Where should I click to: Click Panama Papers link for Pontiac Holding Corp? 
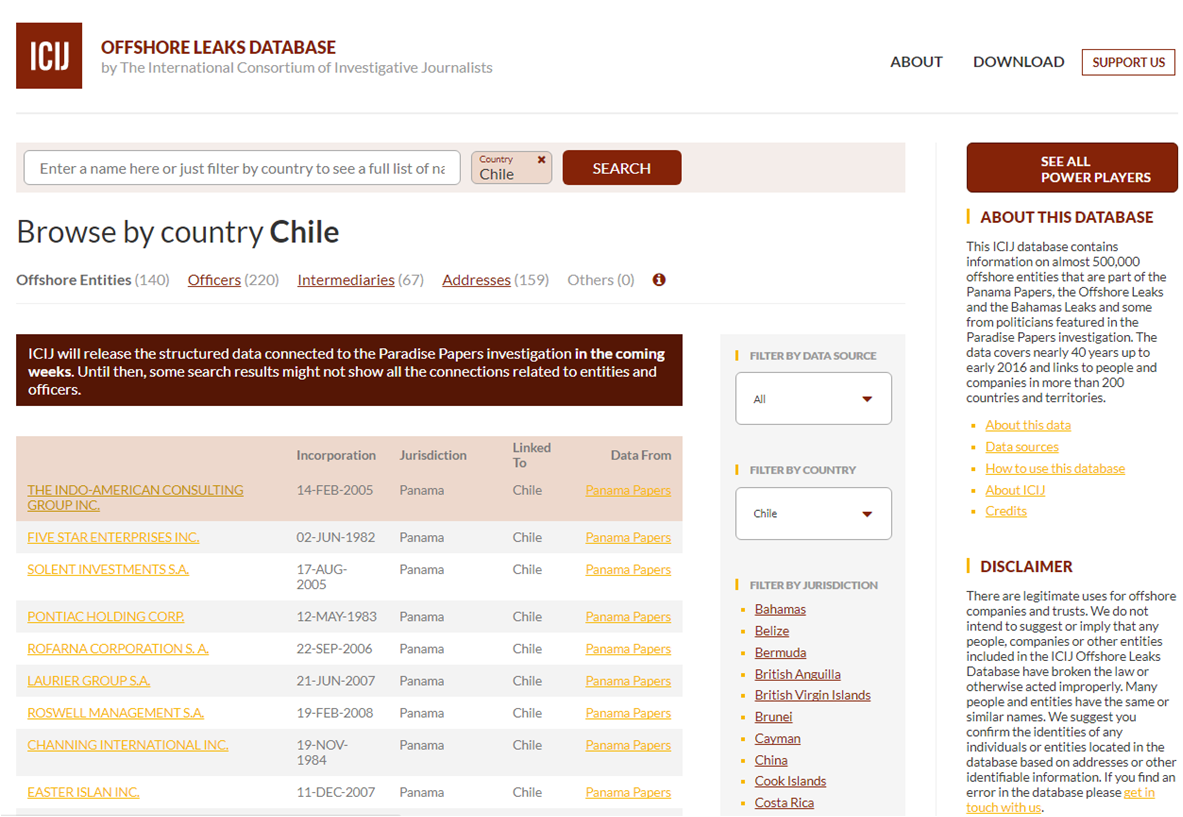628,617
